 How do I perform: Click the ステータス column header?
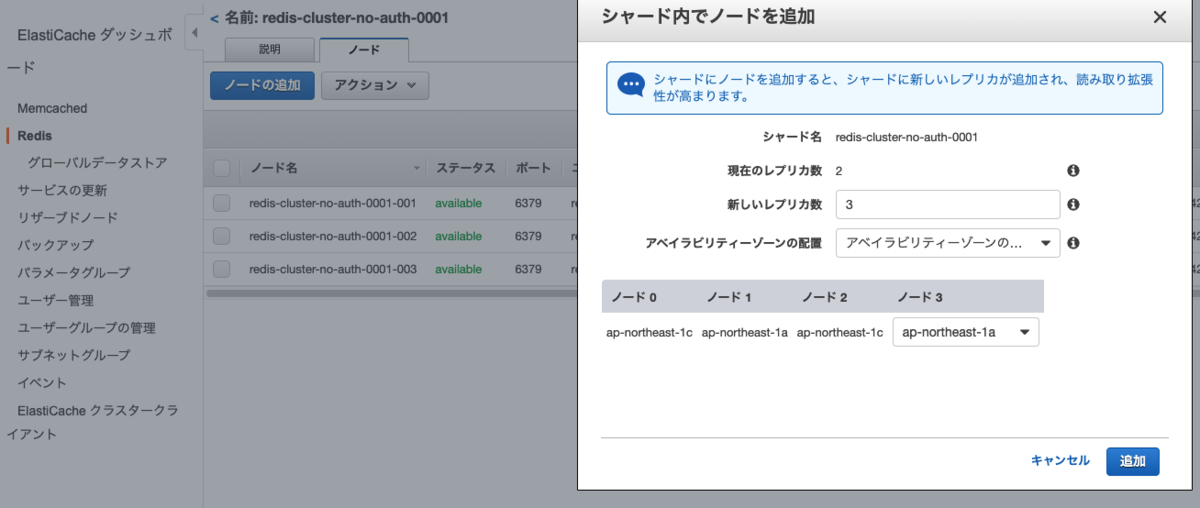(464, 168)
